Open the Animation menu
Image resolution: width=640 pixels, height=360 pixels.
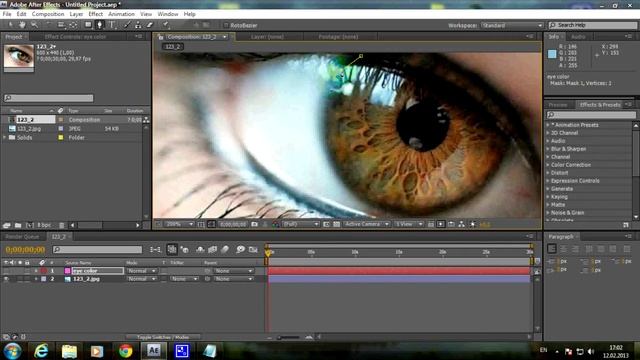click(x=121, y=14)
